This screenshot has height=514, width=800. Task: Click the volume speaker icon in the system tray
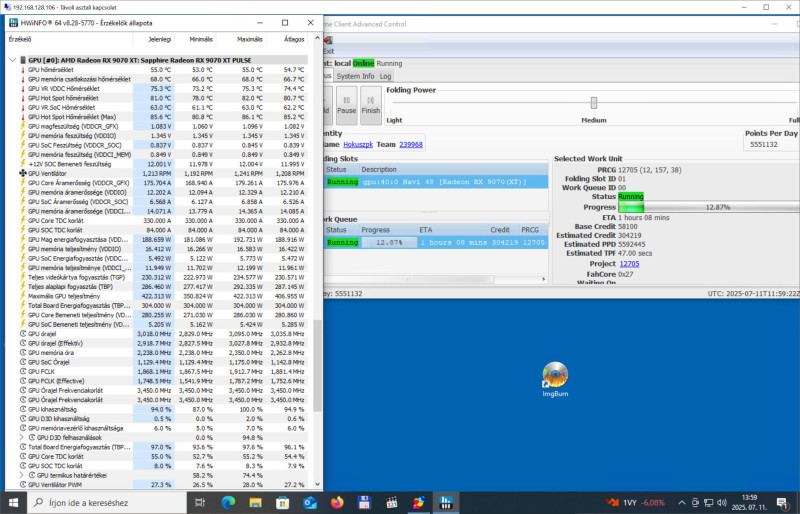tap(721, 503)
